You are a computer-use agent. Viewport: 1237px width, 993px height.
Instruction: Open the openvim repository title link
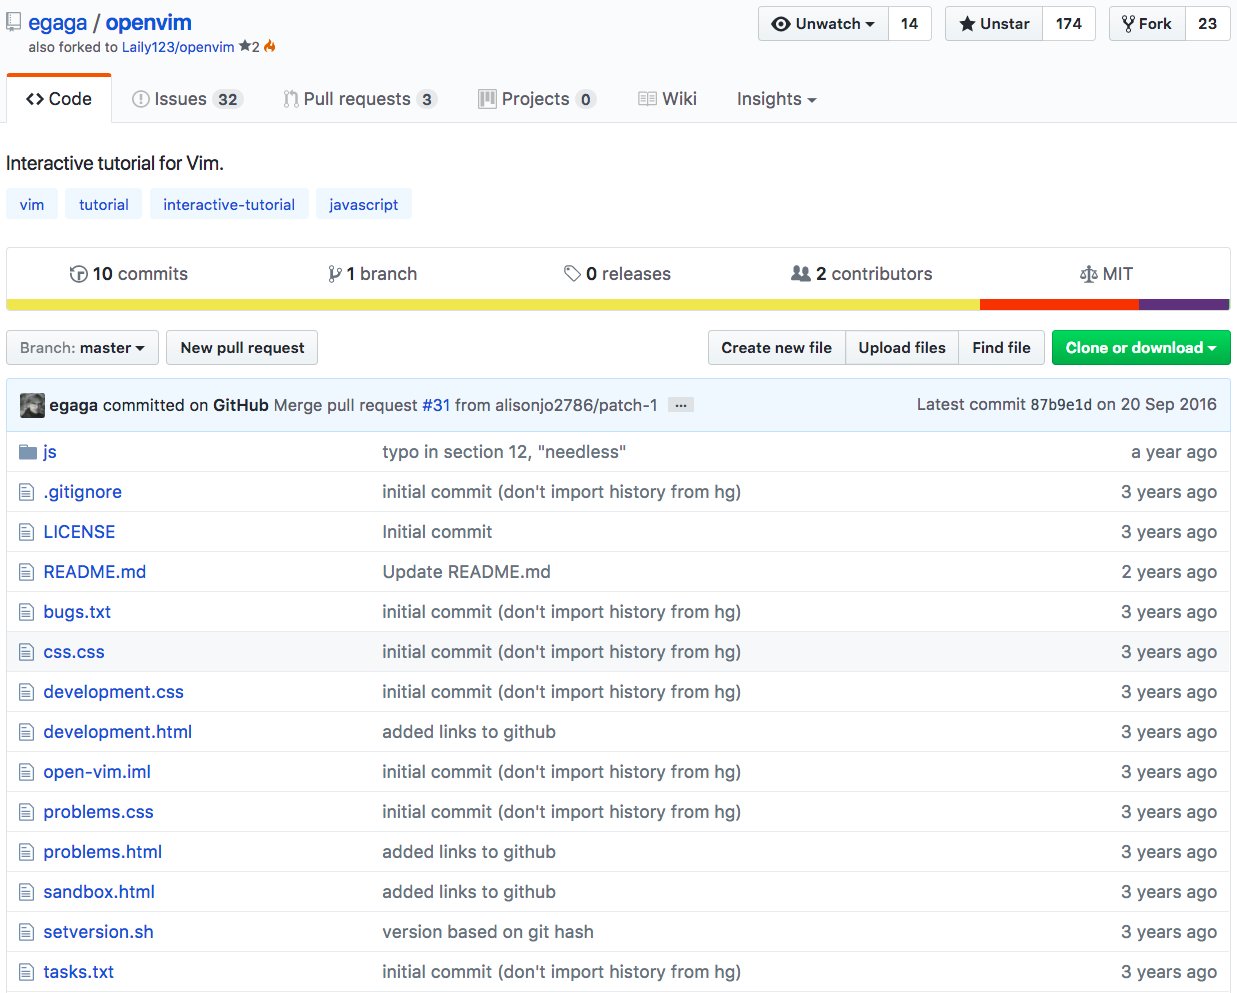pyautogui.click(x=148, y=23)
